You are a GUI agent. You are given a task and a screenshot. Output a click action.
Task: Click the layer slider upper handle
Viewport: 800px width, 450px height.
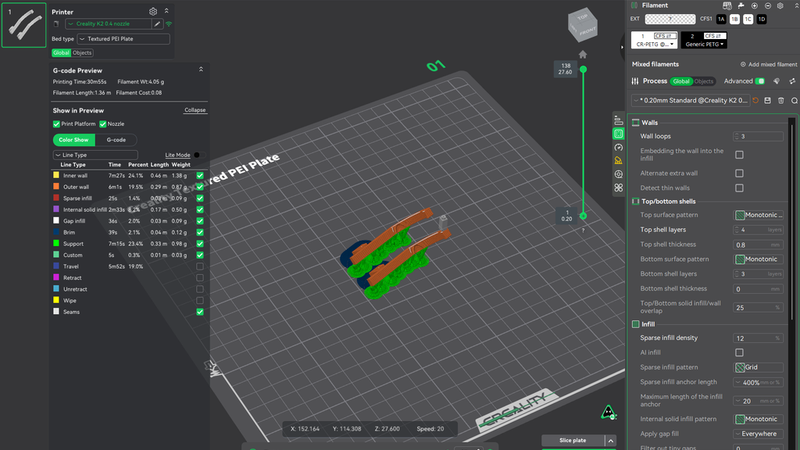tap(583, 69)
